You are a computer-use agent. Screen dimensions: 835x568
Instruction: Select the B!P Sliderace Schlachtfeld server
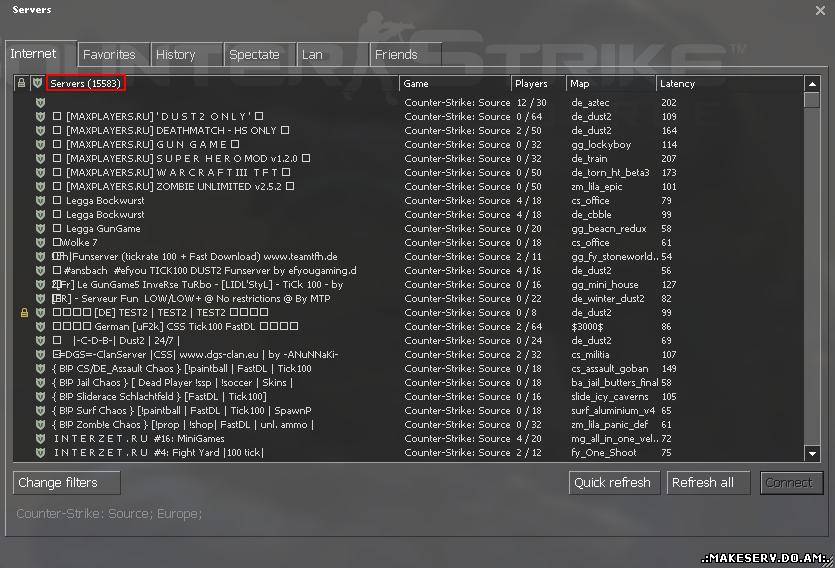click(x=409, y=397)
